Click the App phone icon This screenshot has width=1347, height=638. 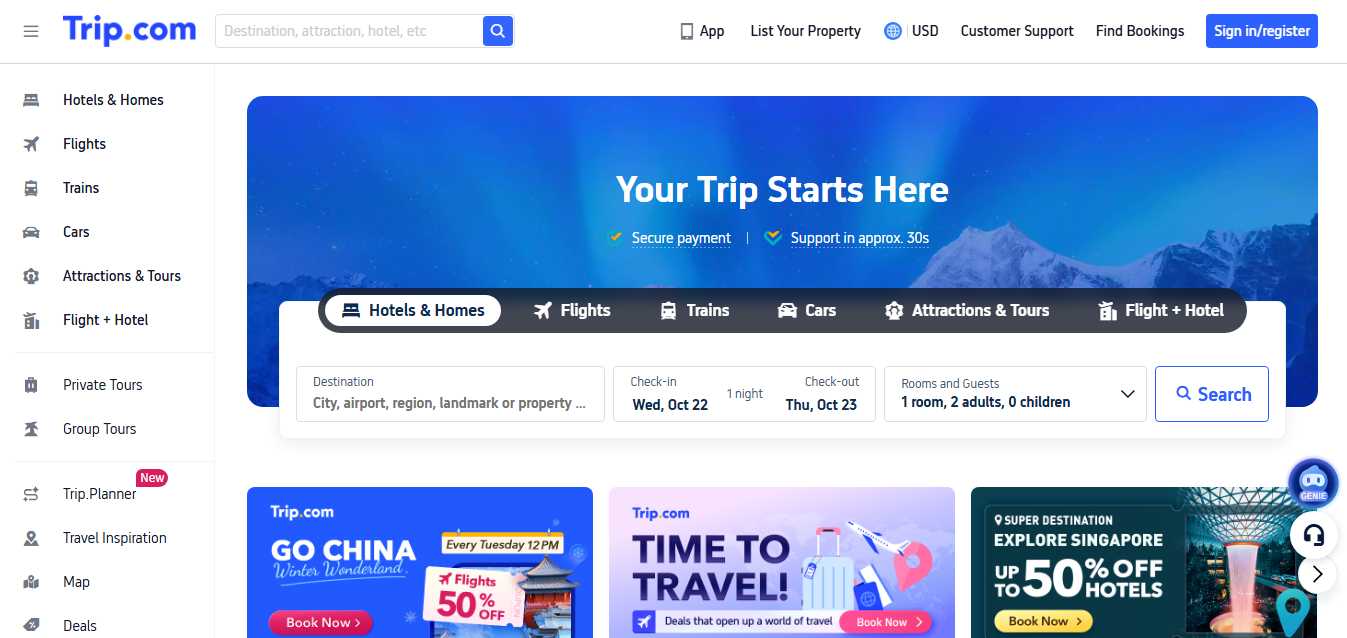pos(687,31)
